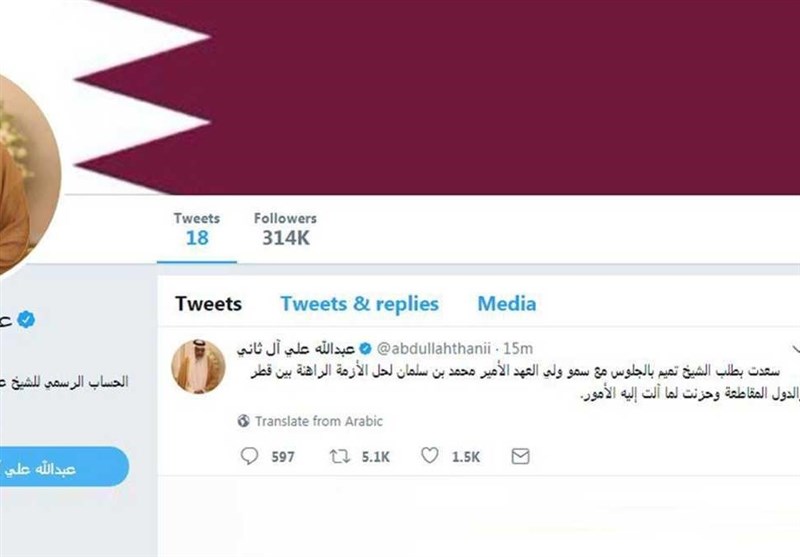Open the reply icon under the tweet
800x557 pixels.
(x=249, y=455)
